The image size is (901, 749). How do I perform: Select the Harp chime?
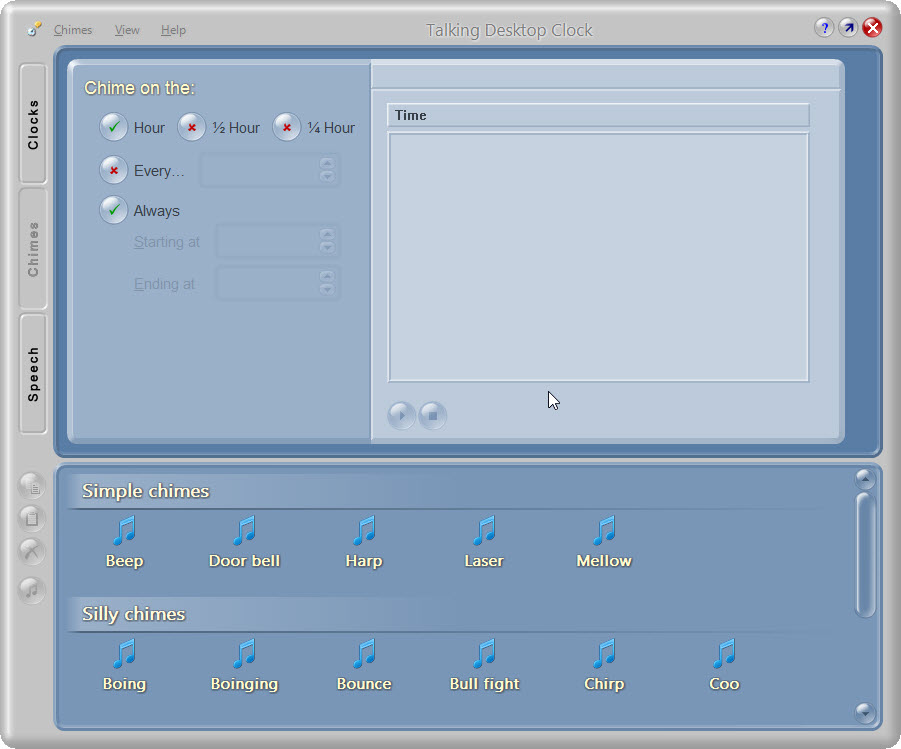click(364, 541)
